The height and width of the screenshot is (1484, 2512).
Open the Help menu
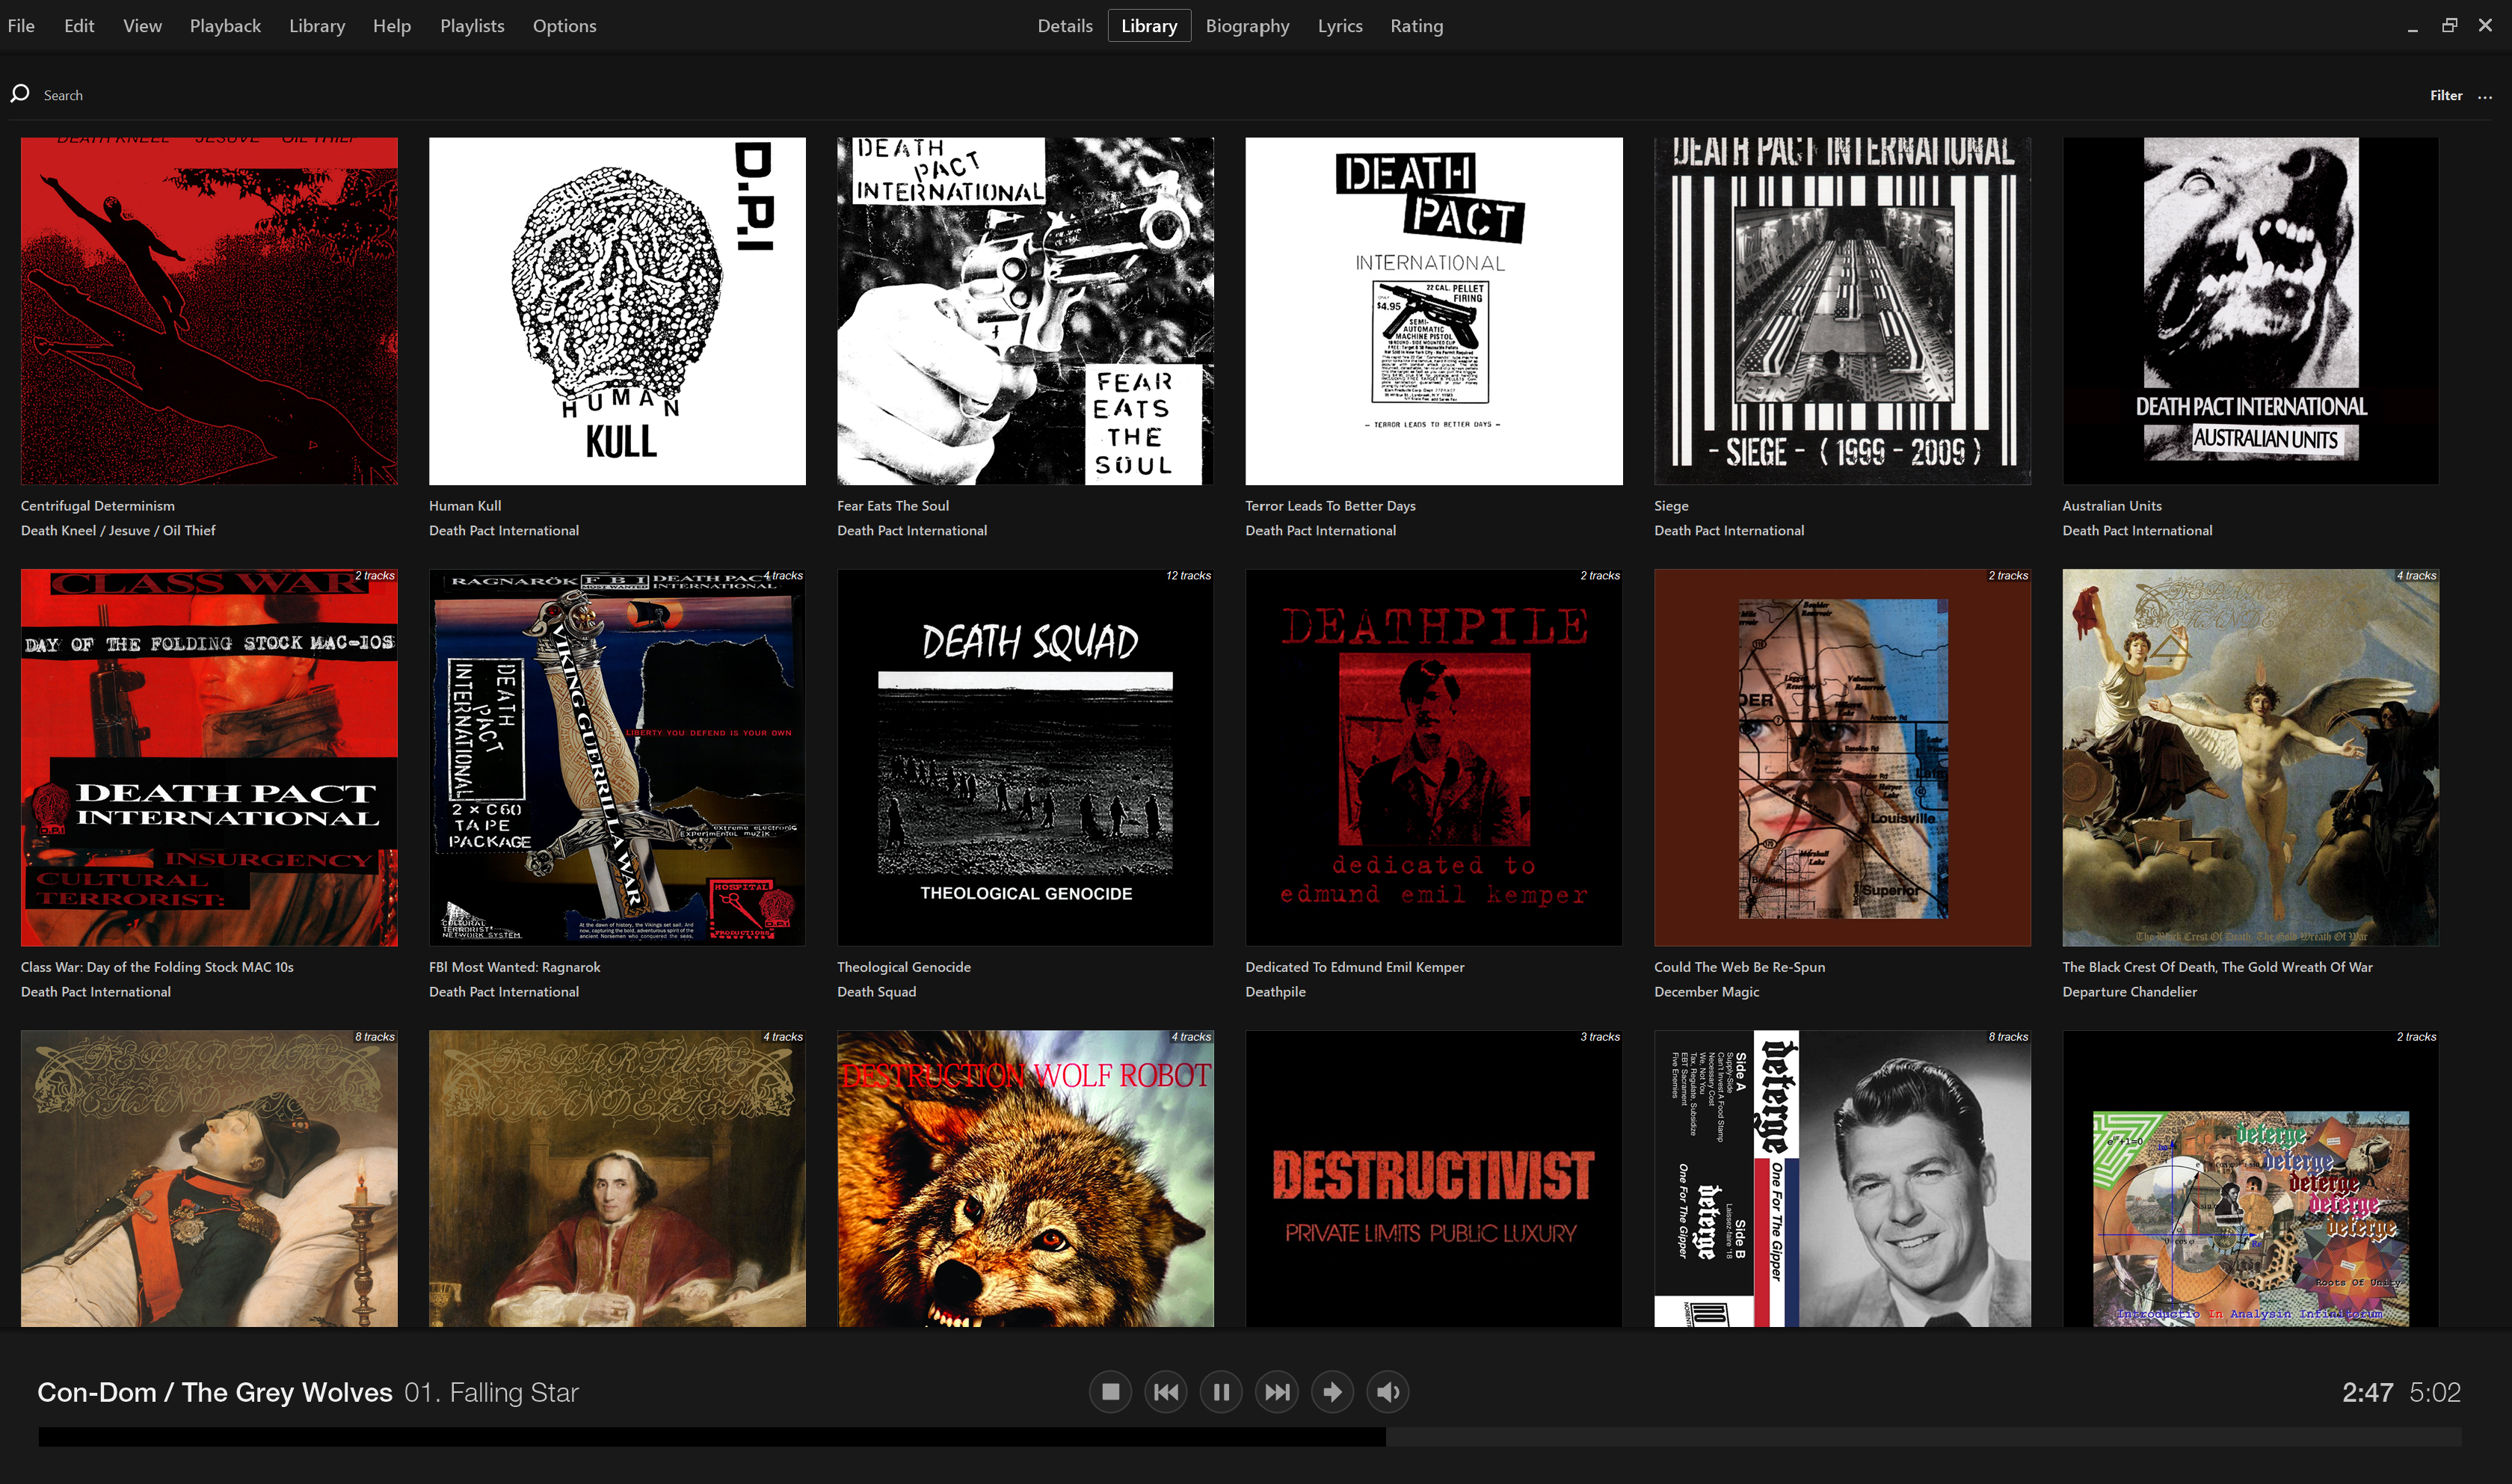[392, 26]
